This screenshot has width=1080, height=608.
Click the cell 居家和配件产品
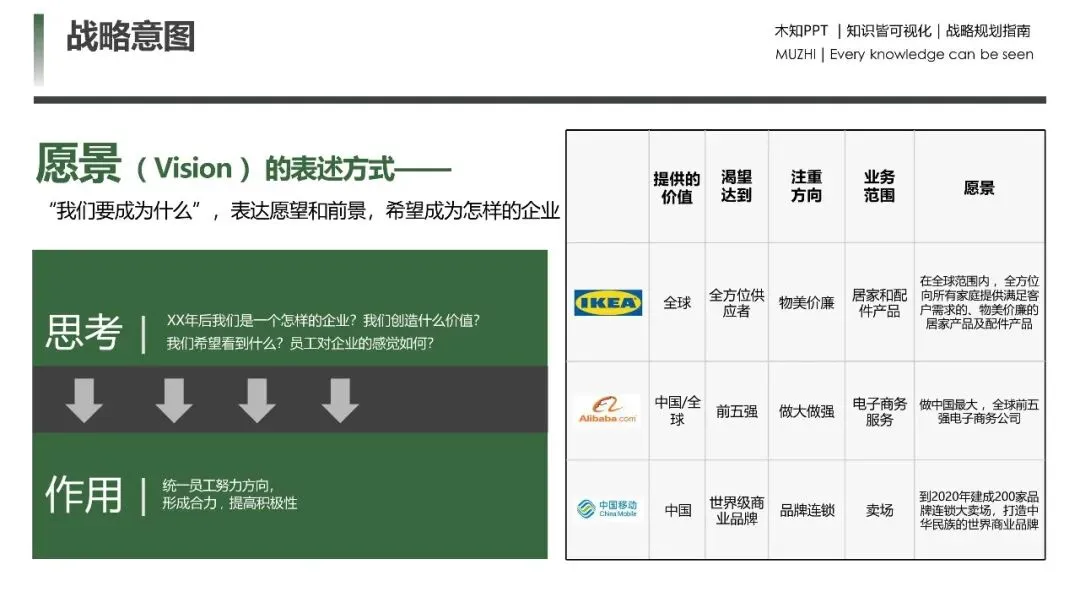click(880, 303)
